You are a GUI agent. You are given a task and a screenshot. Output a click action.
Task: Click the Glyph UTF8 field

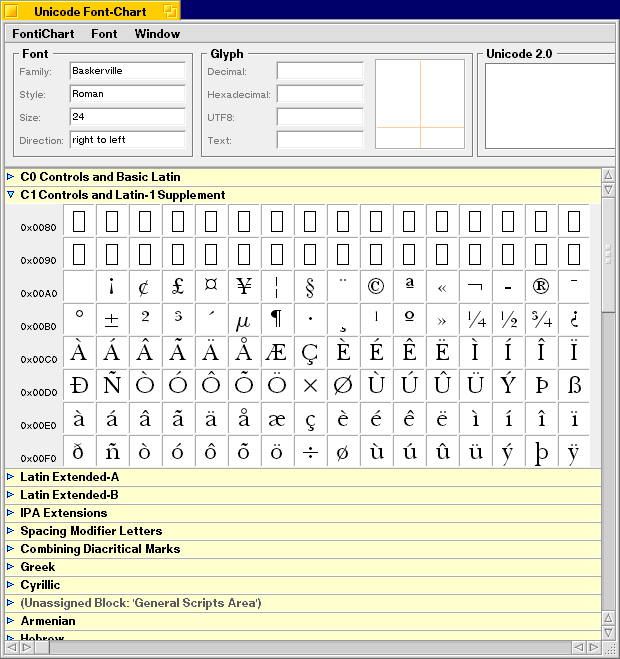(320, 116)
